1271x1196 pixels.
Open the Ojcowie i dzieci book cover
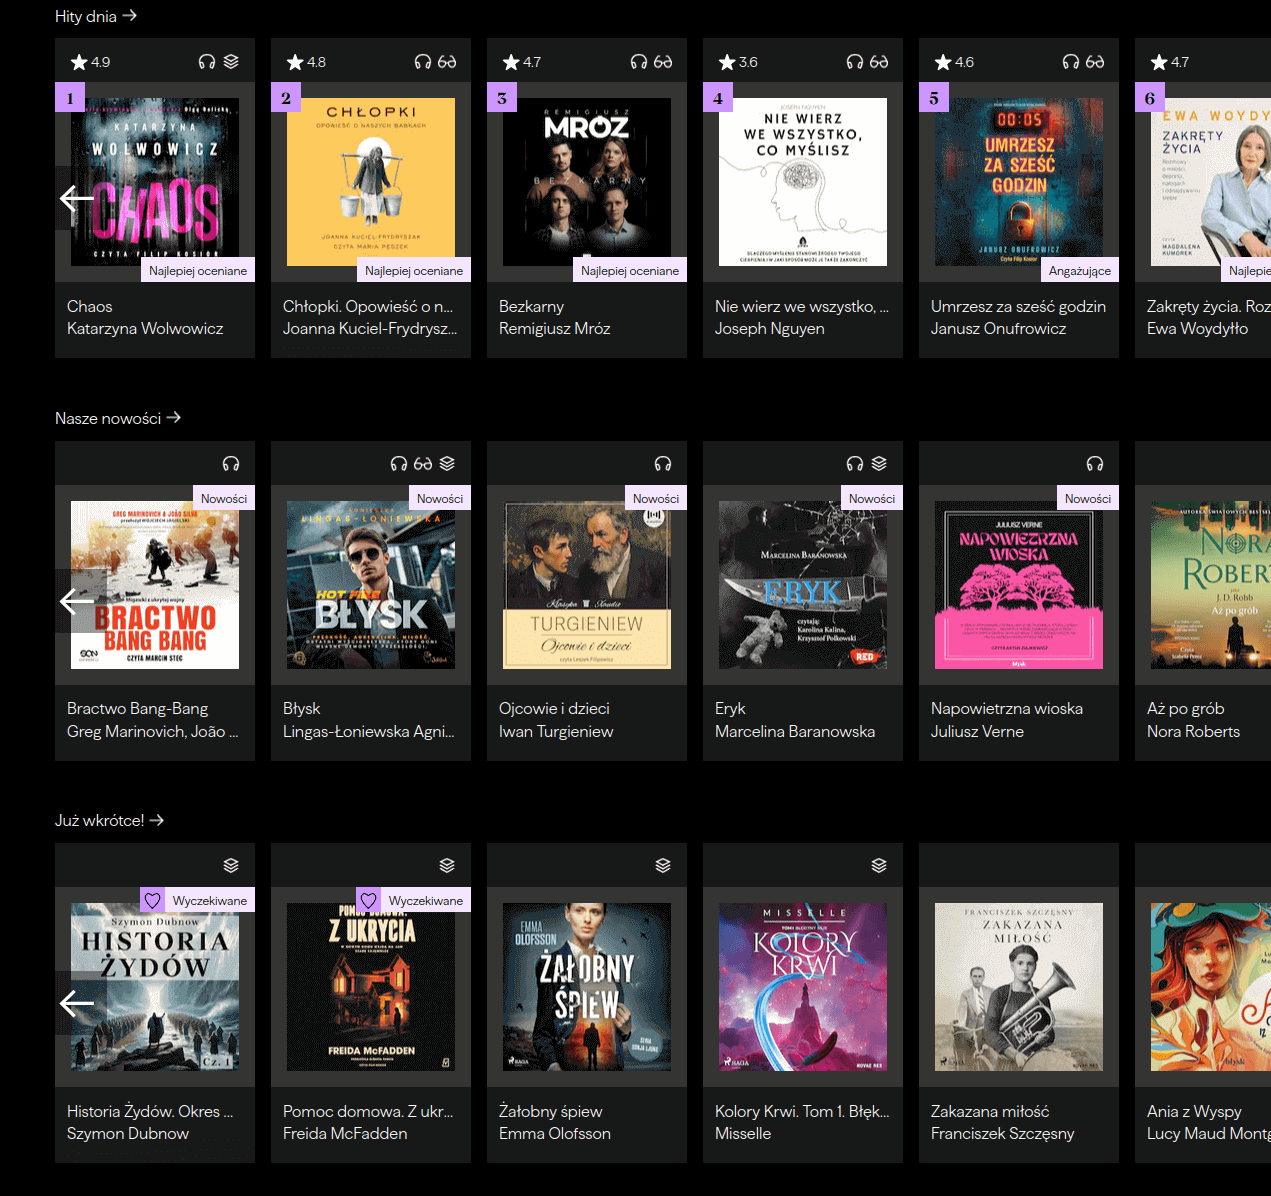point(587,585)
